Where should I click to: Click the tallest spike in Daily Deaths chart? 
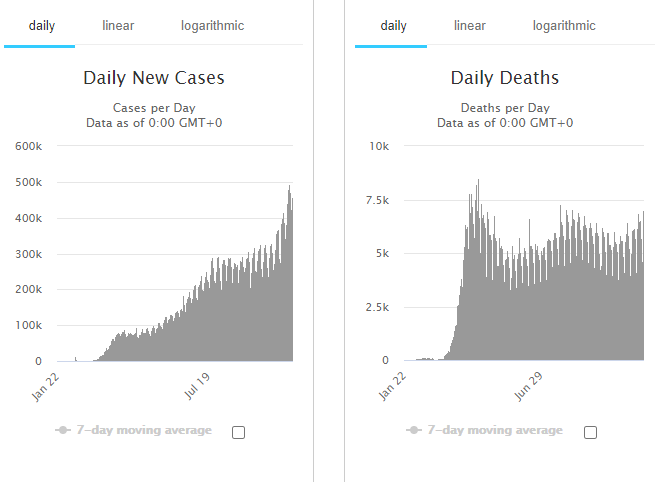click(x=478, y=270)
